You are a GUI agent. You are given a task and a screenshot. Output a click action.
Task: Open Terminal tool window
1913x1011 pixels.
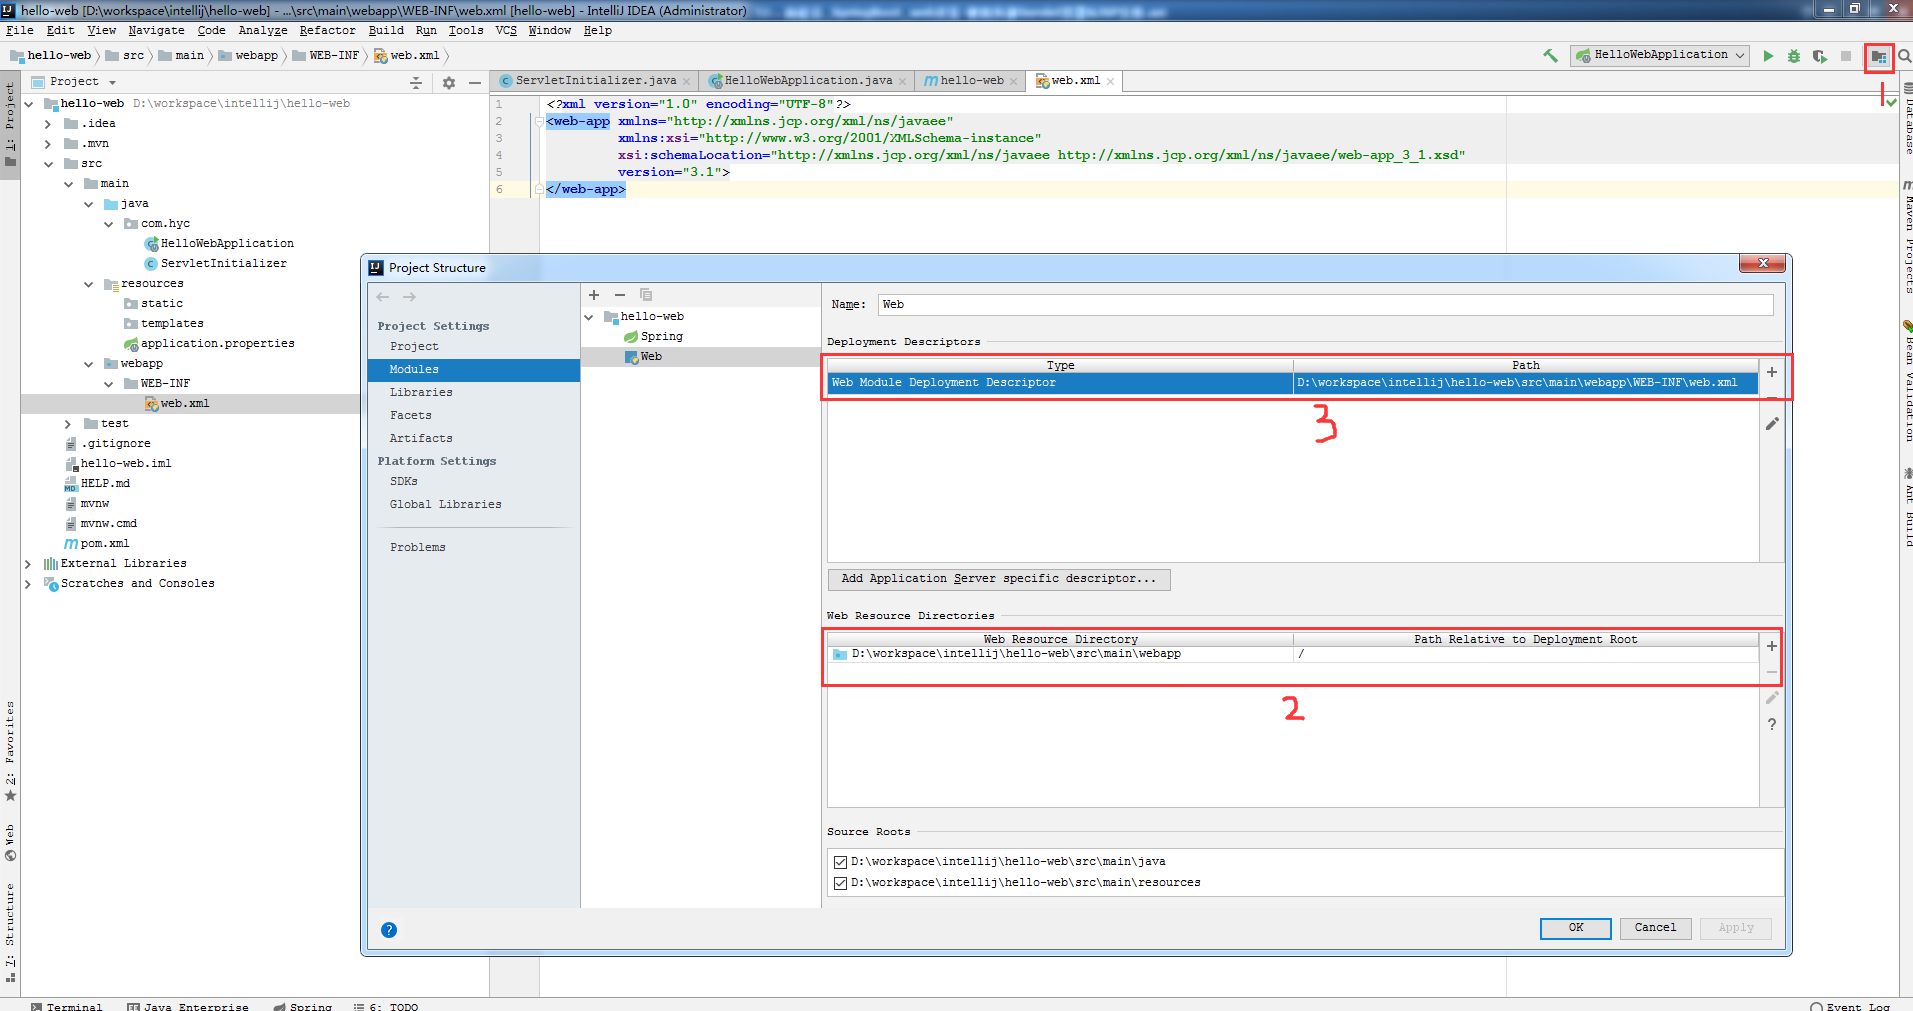click(x=66, y=1005)
